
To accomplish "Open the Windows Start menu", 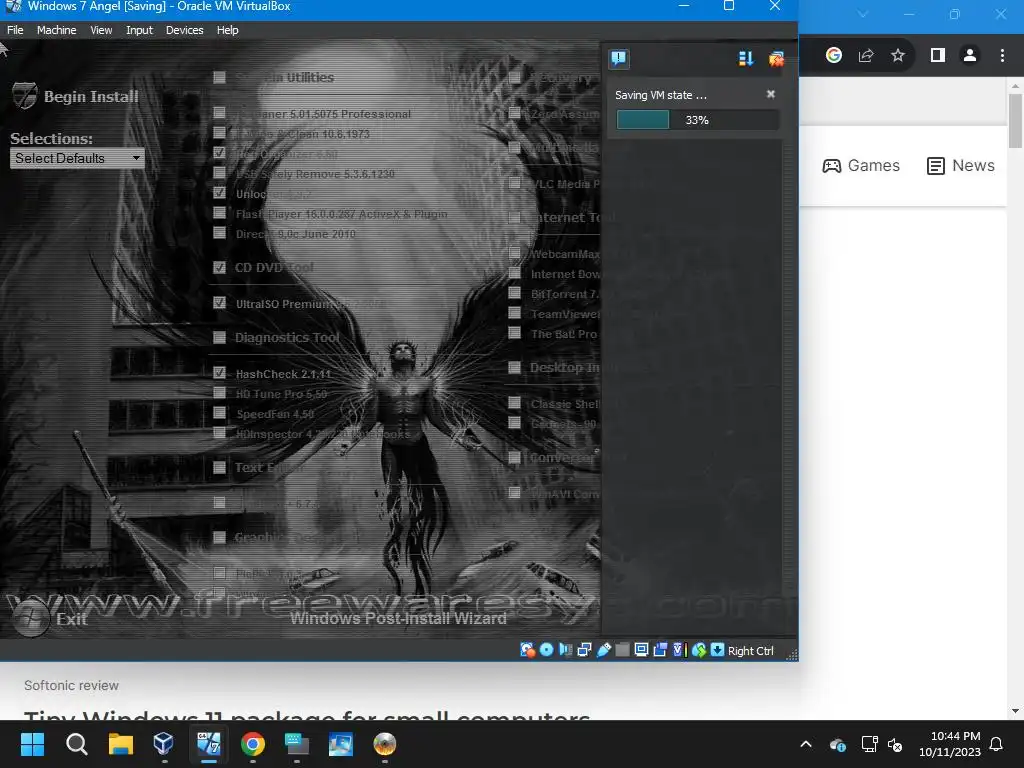I will (x=32, y=744).
